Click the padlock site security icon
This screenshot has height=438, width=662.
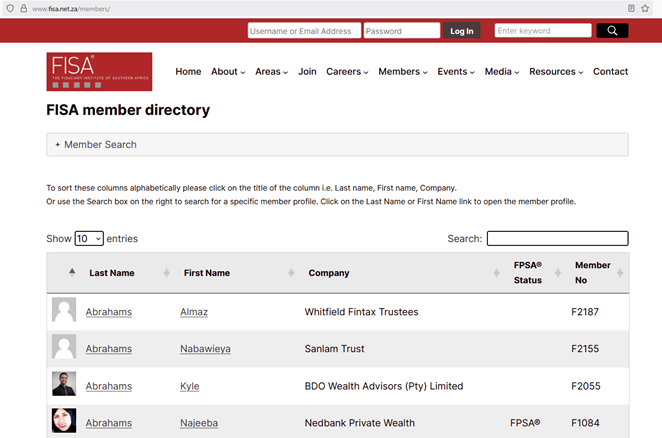24,8
